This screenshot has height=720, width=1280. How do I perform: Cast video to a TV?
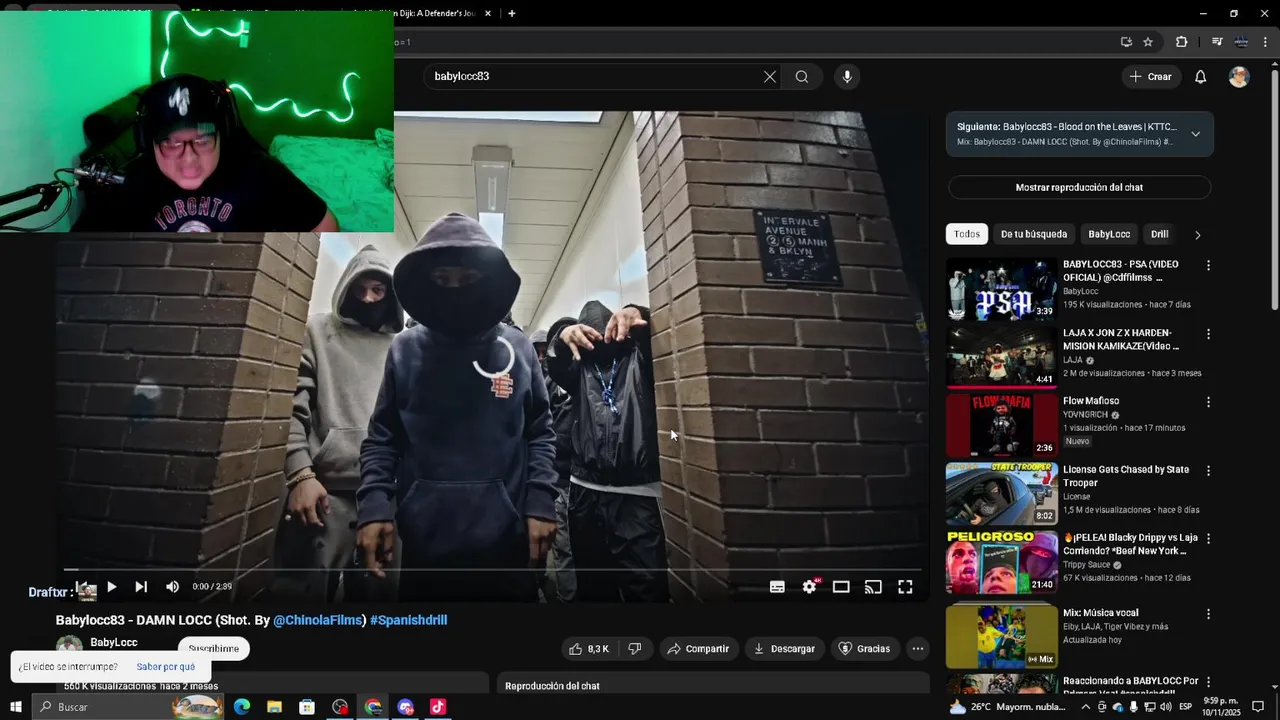[873, 587]
